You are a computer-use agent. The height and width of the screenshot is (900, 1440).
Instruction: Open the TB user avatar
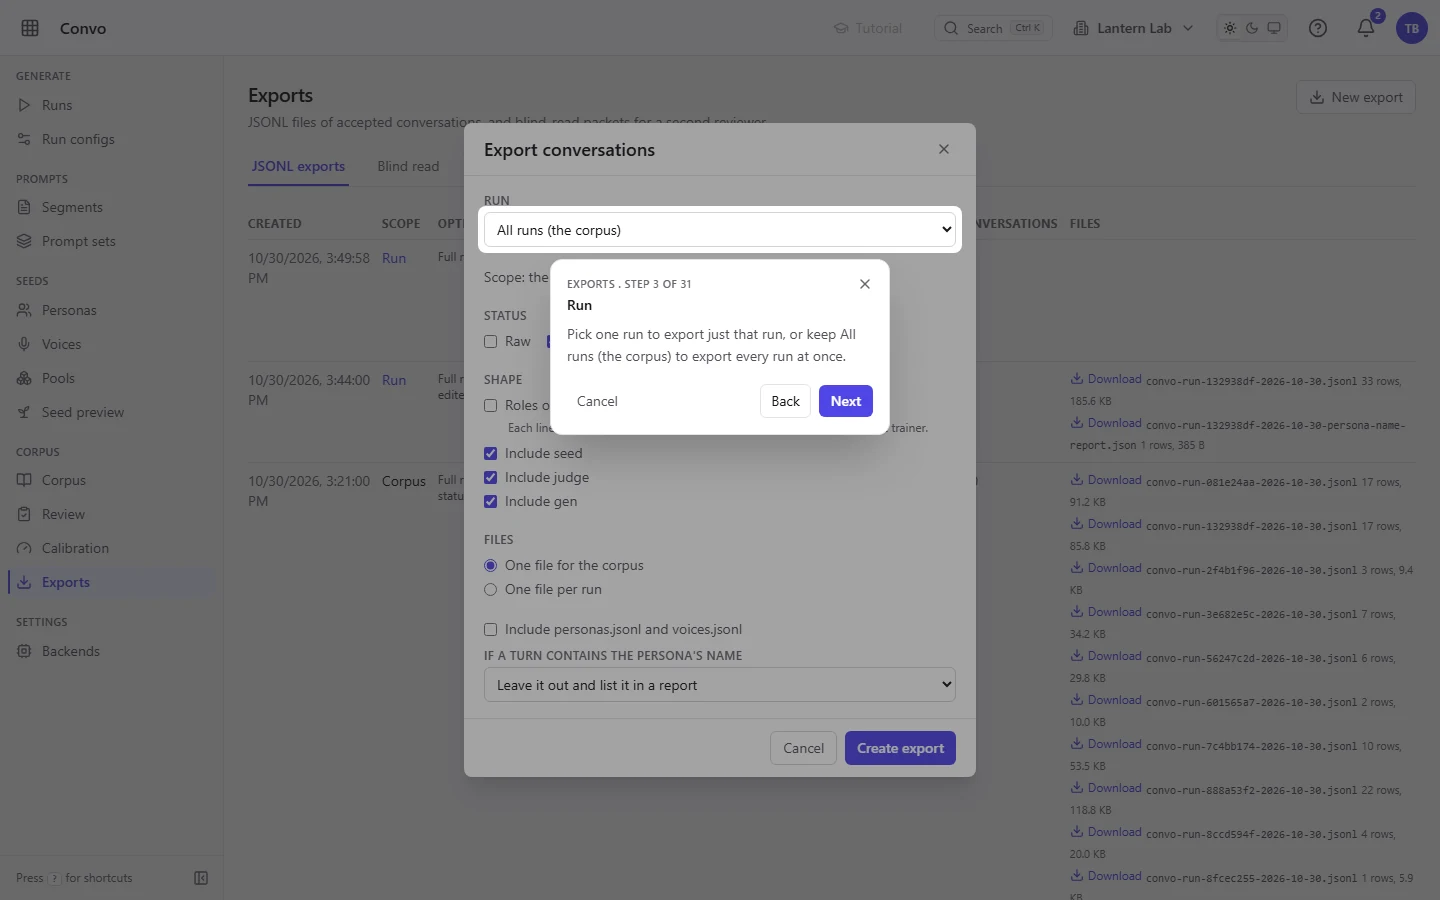[1412, 28]
